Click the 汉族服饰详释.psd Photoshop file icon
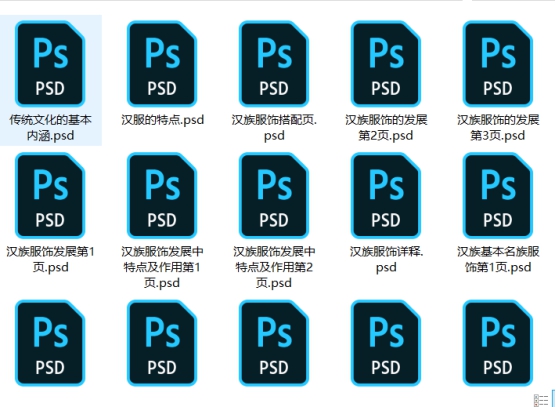This screenshot has height=407, width=556. point(386,195)
